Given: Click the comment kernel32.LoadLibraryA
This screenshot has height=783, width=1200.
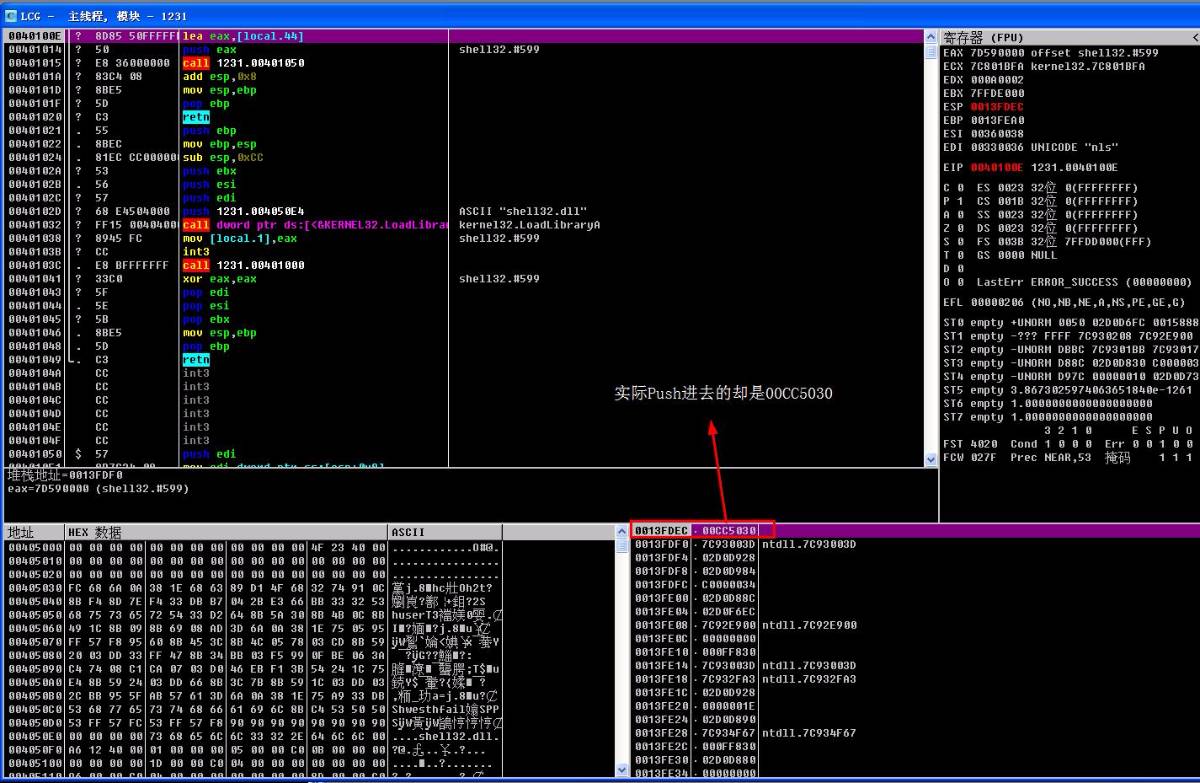Looking at the screenshot, I should [529, 225].
